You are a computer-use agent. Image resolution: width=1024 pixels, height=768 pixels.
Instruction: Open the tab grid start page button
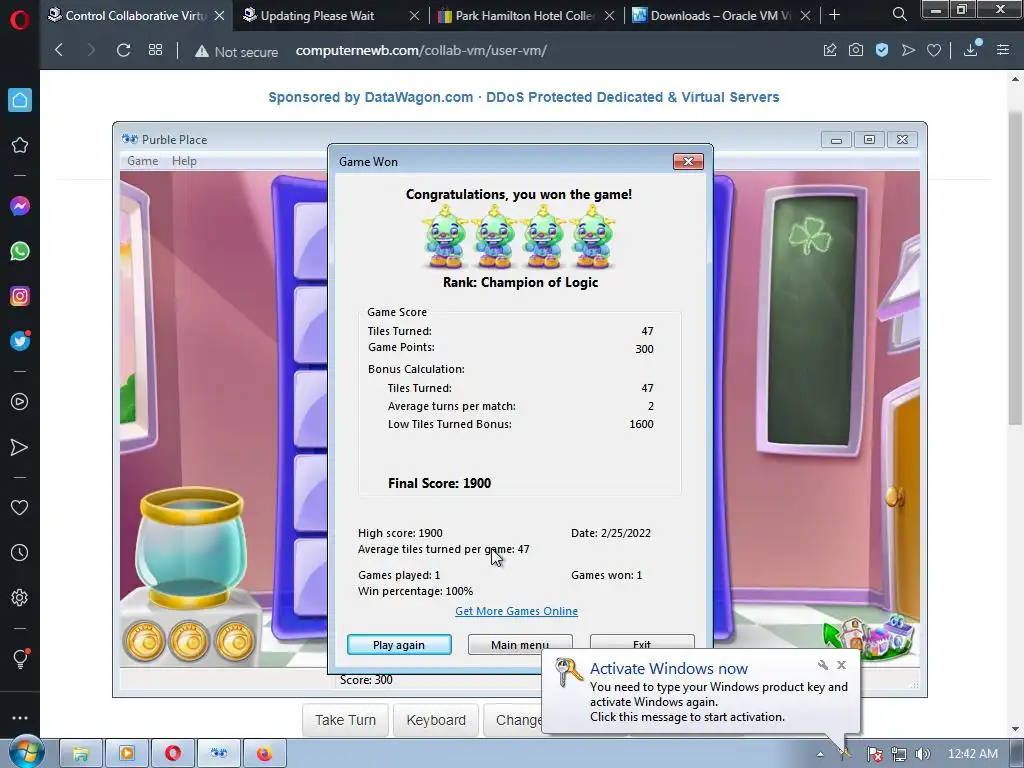155,50
